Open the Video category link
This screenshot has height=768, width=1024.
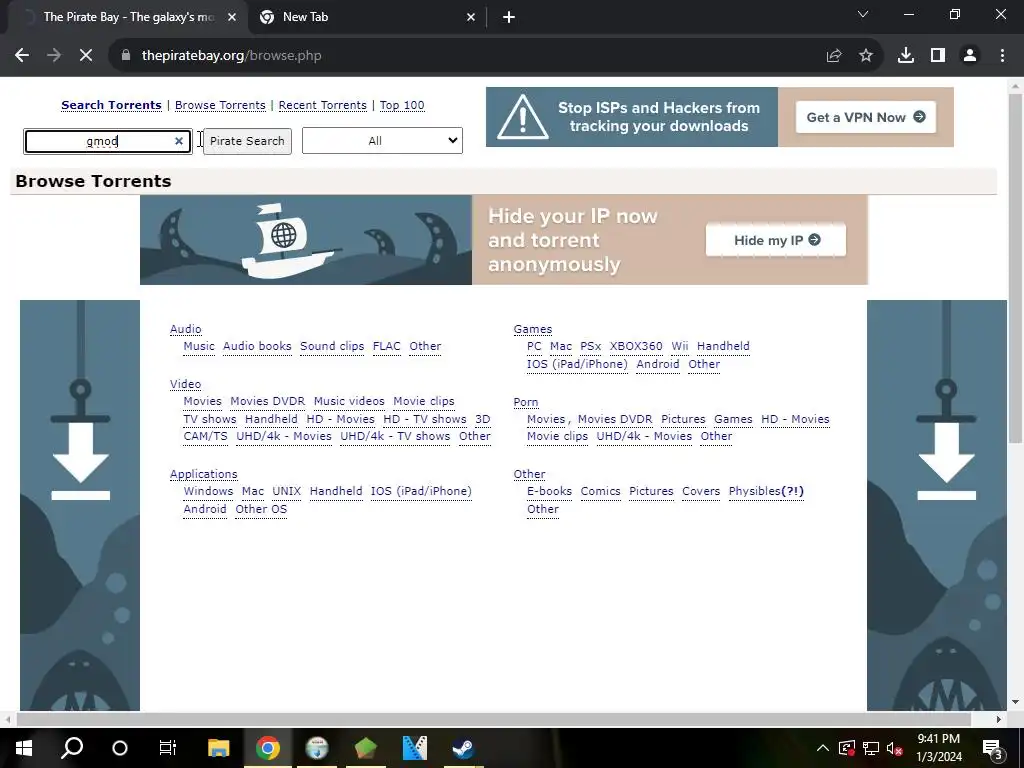click(185, 384)
